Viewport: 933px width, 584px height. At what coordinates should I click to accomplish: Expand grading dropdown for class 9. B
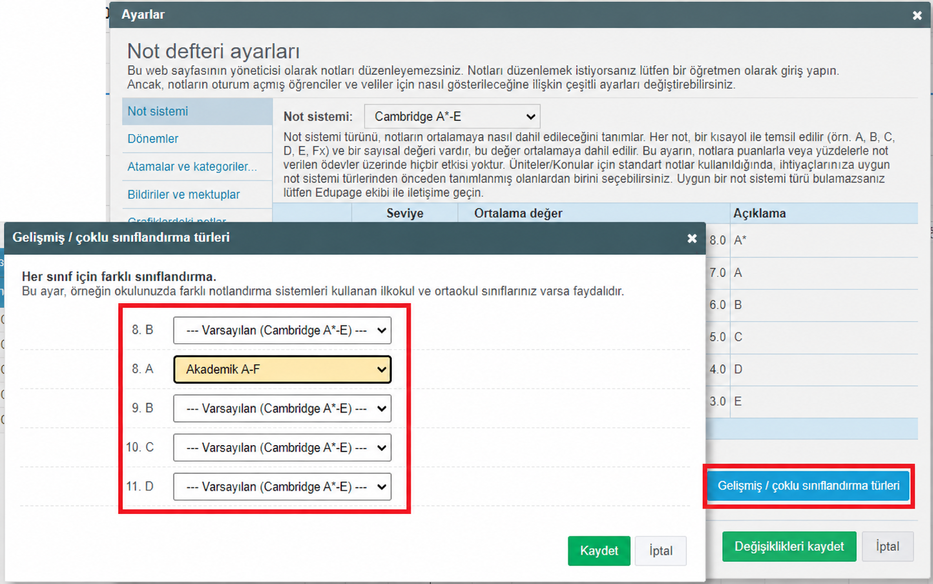click(x=282, y=409)
